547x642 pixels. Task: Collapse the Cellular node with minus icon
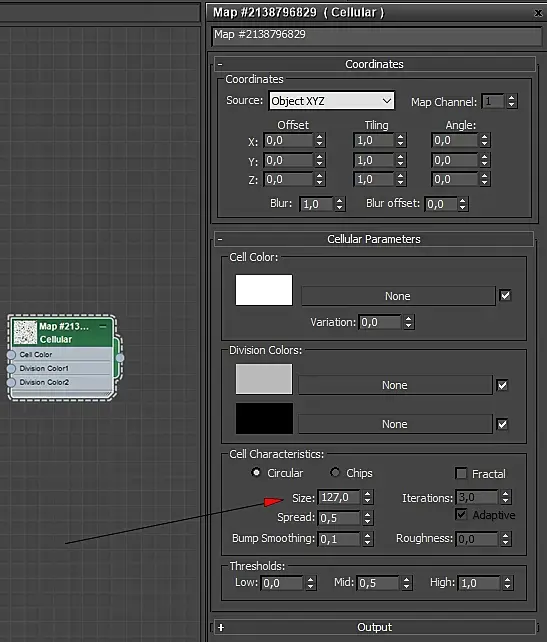[x=103, y=326]
